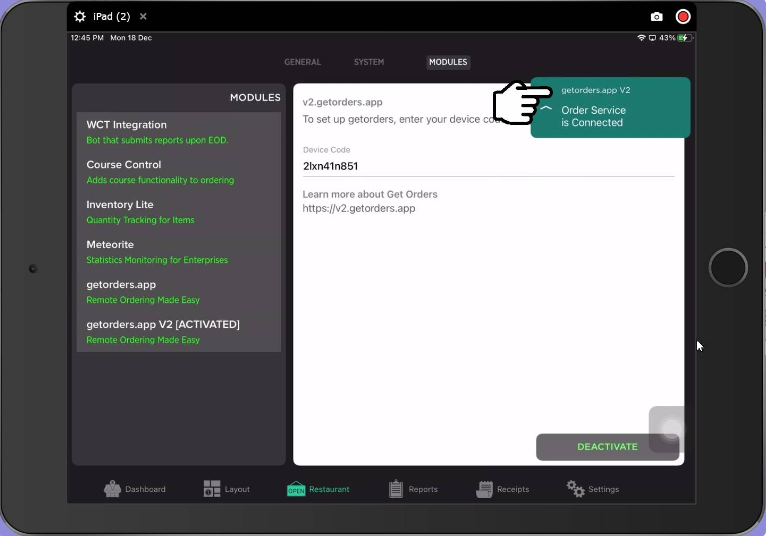Open the Reports clipboard icon
766x536 pixels.
pos(396,489)
